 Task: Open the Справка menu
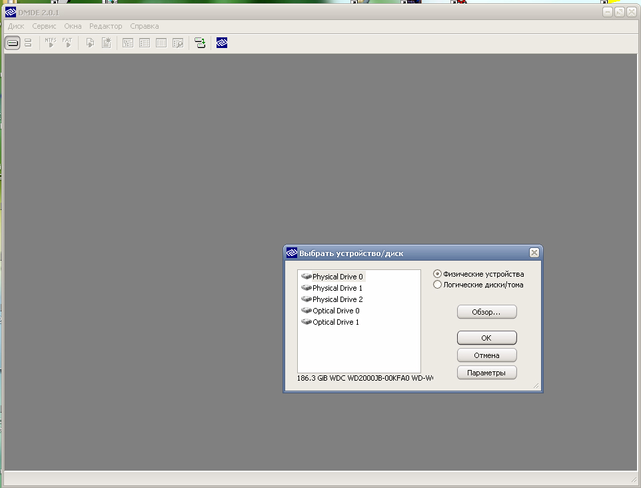point(144,26)
